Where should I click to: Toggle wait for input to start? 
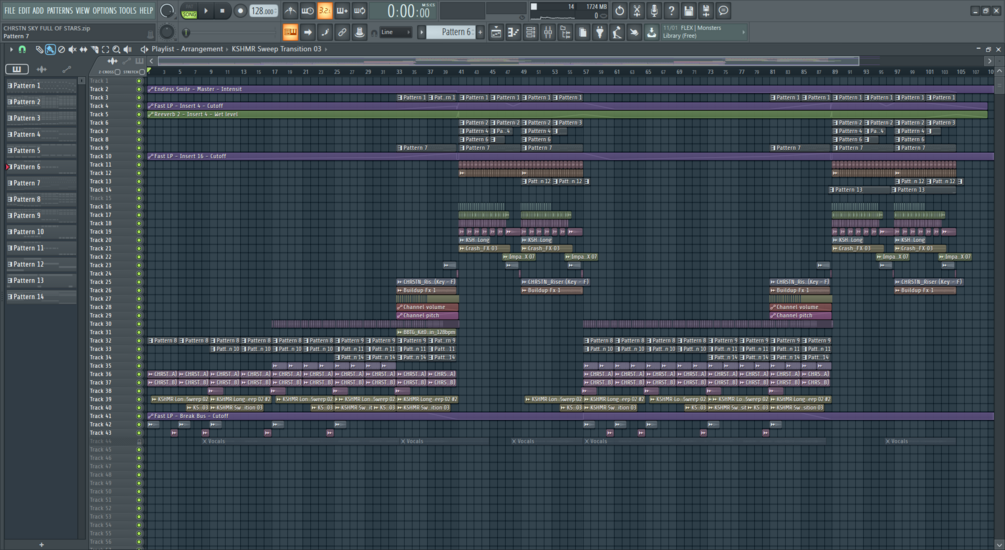308,11
